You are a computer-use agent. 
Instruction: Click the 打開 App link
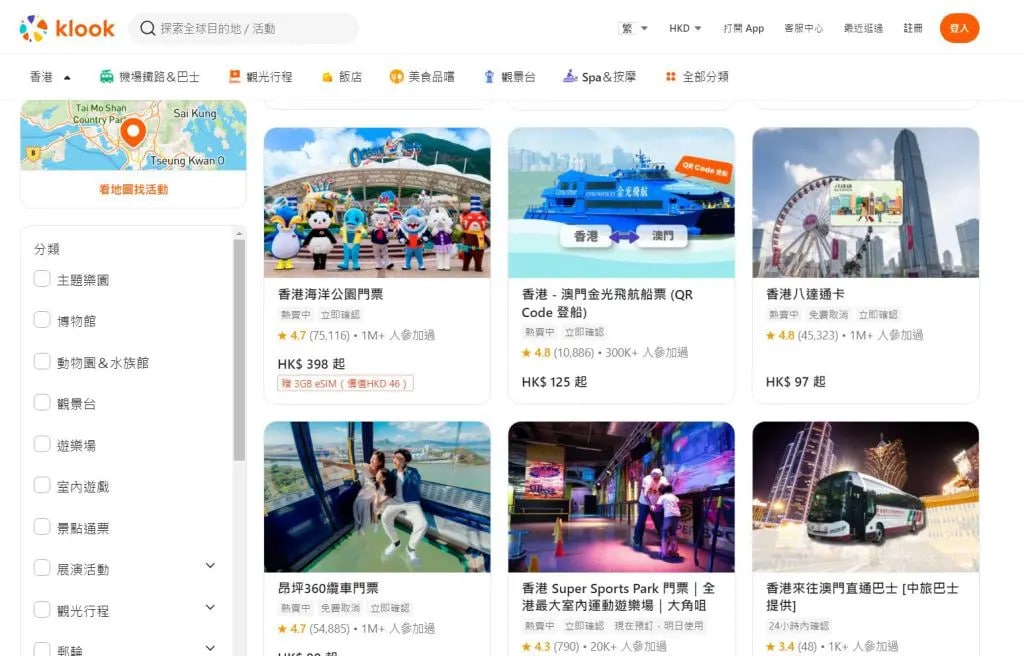743,28
